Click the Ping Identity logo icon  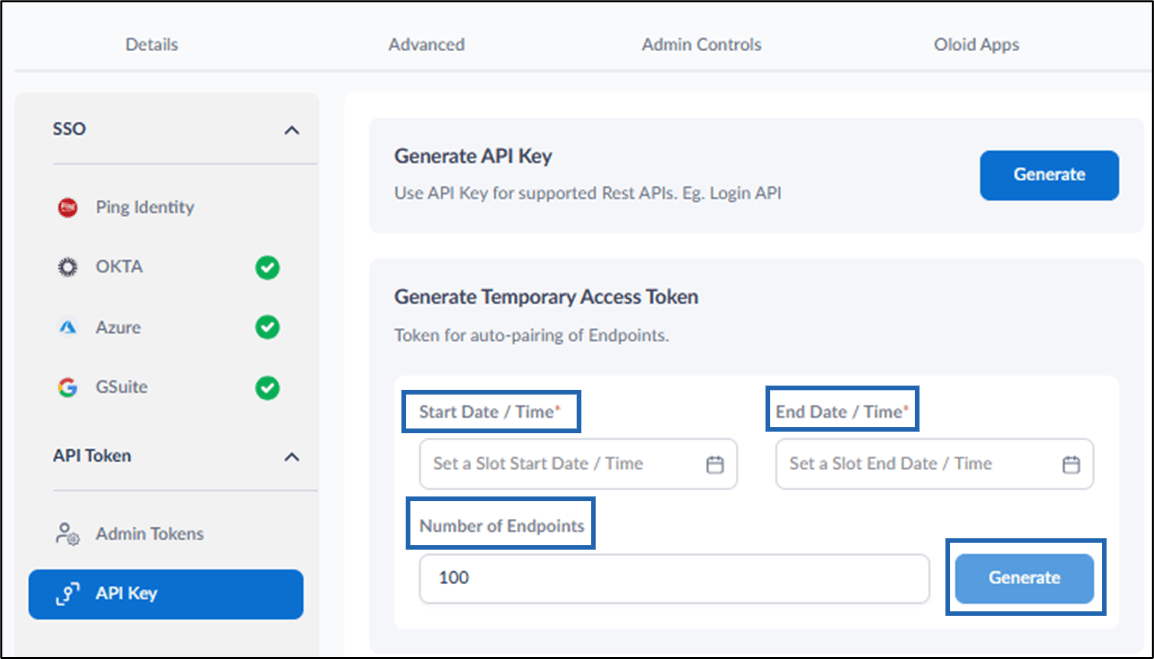tap(68, 208)
